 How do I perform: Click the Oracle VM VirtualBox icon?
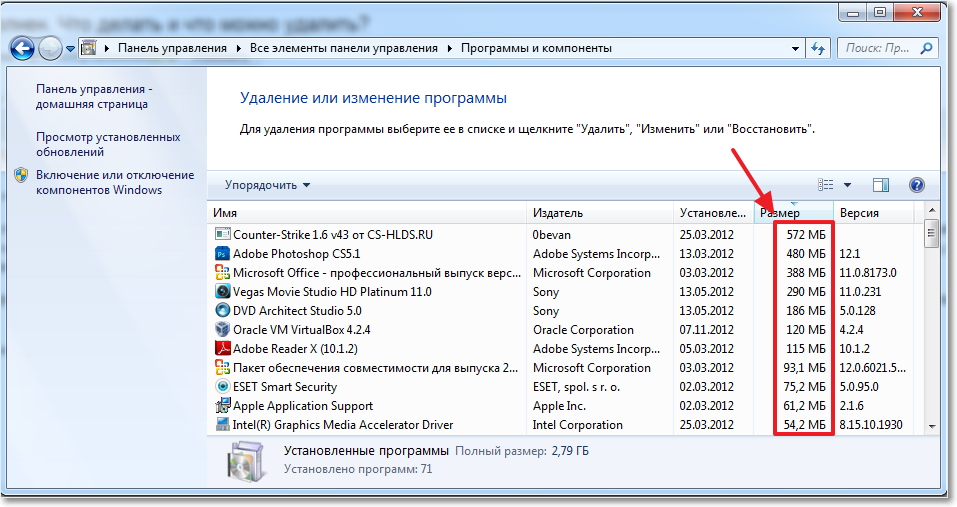click(x=223, y=330)
